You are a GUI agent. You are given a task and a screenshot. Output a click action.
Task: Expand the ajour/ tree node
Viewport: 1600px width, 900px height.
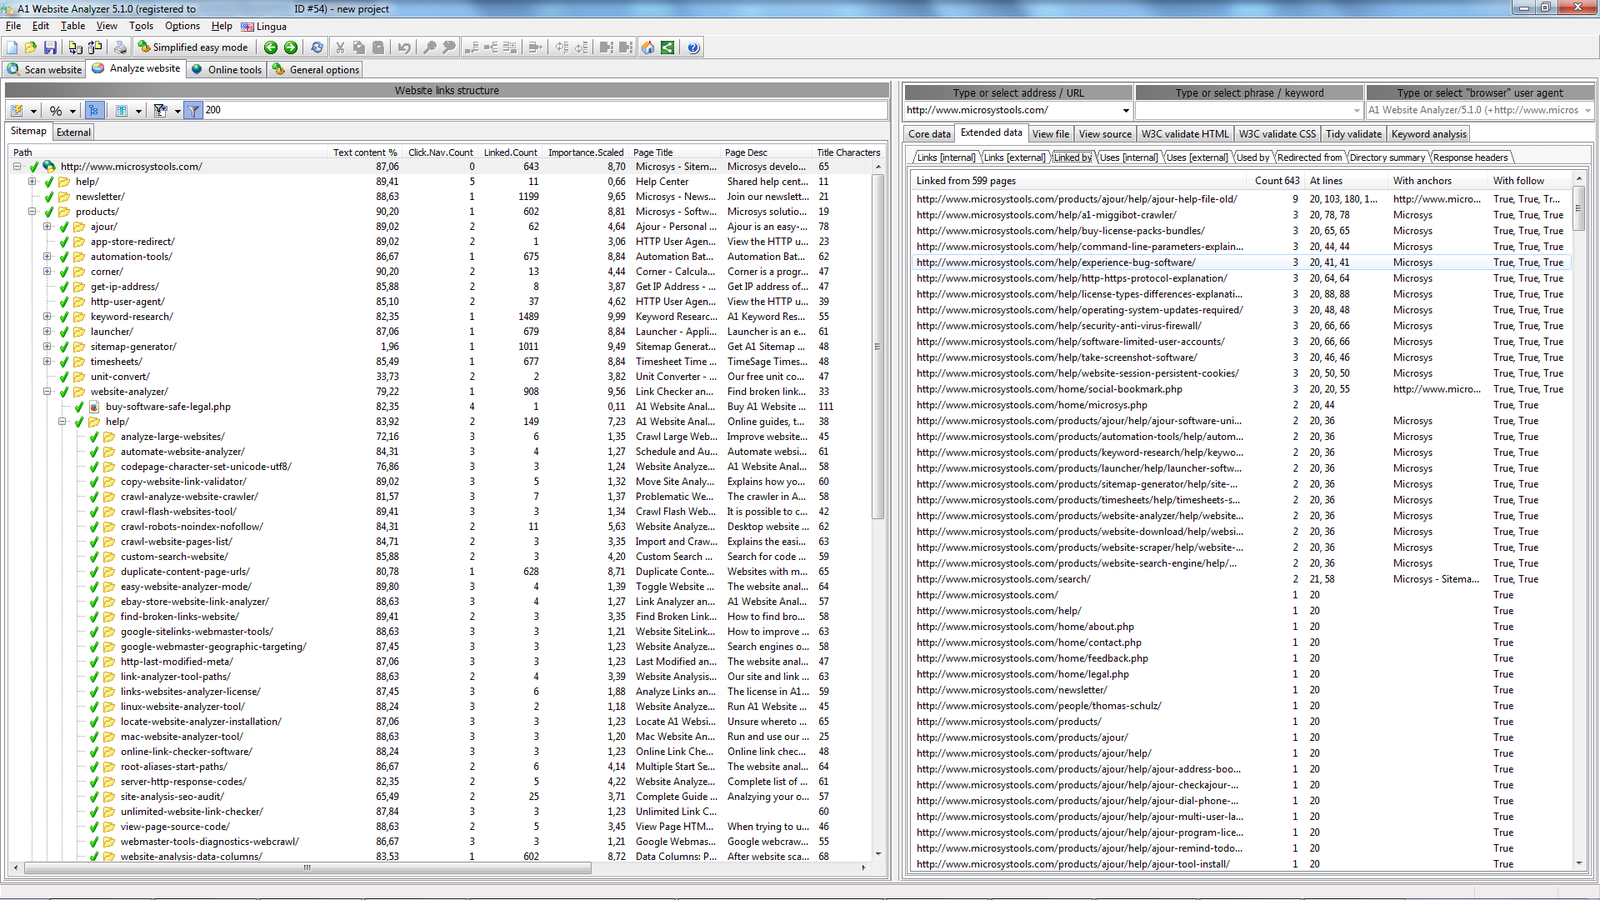point(47,227)
